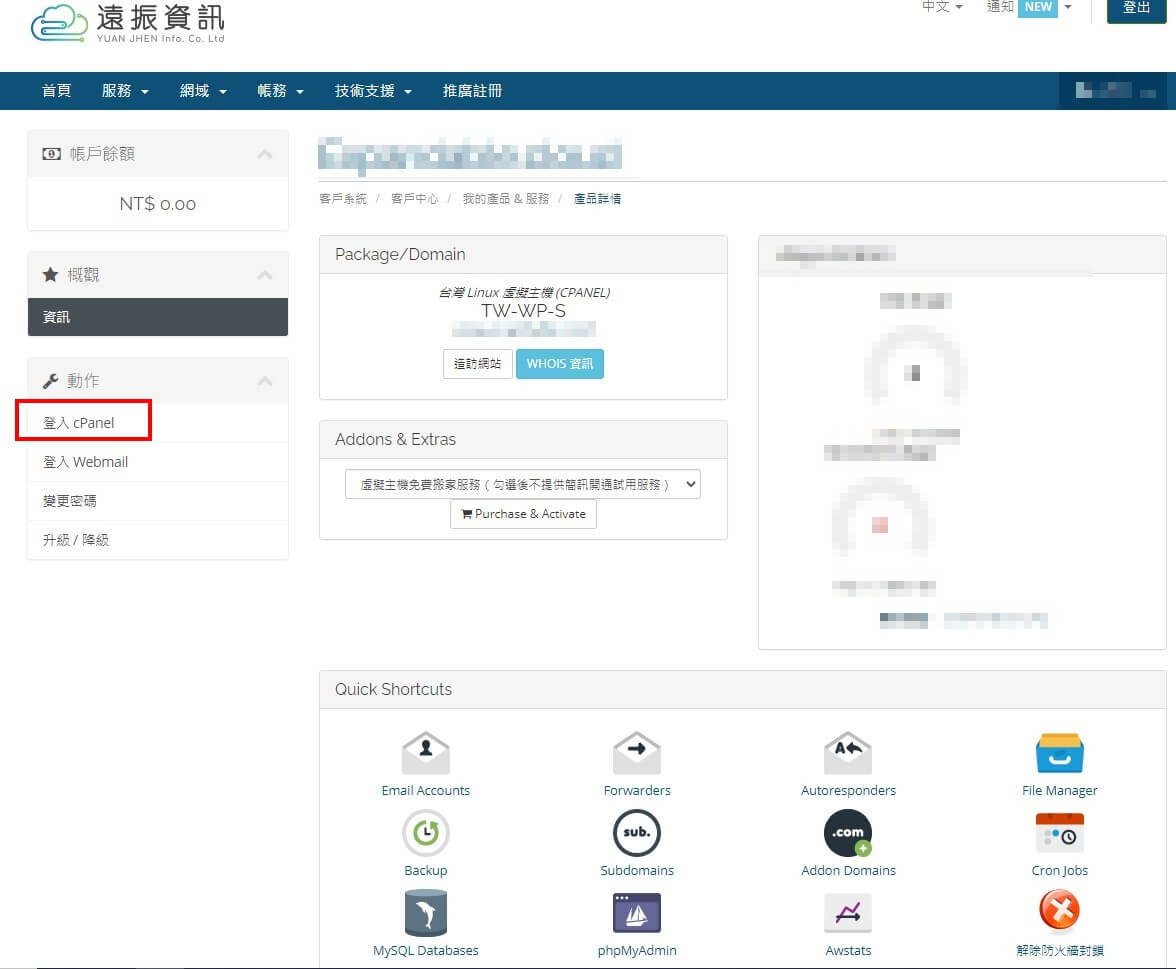The height and width of the screenshot is (969, 1176).
Task: Click the WHOIS 資訊 button
Action: 560,364
